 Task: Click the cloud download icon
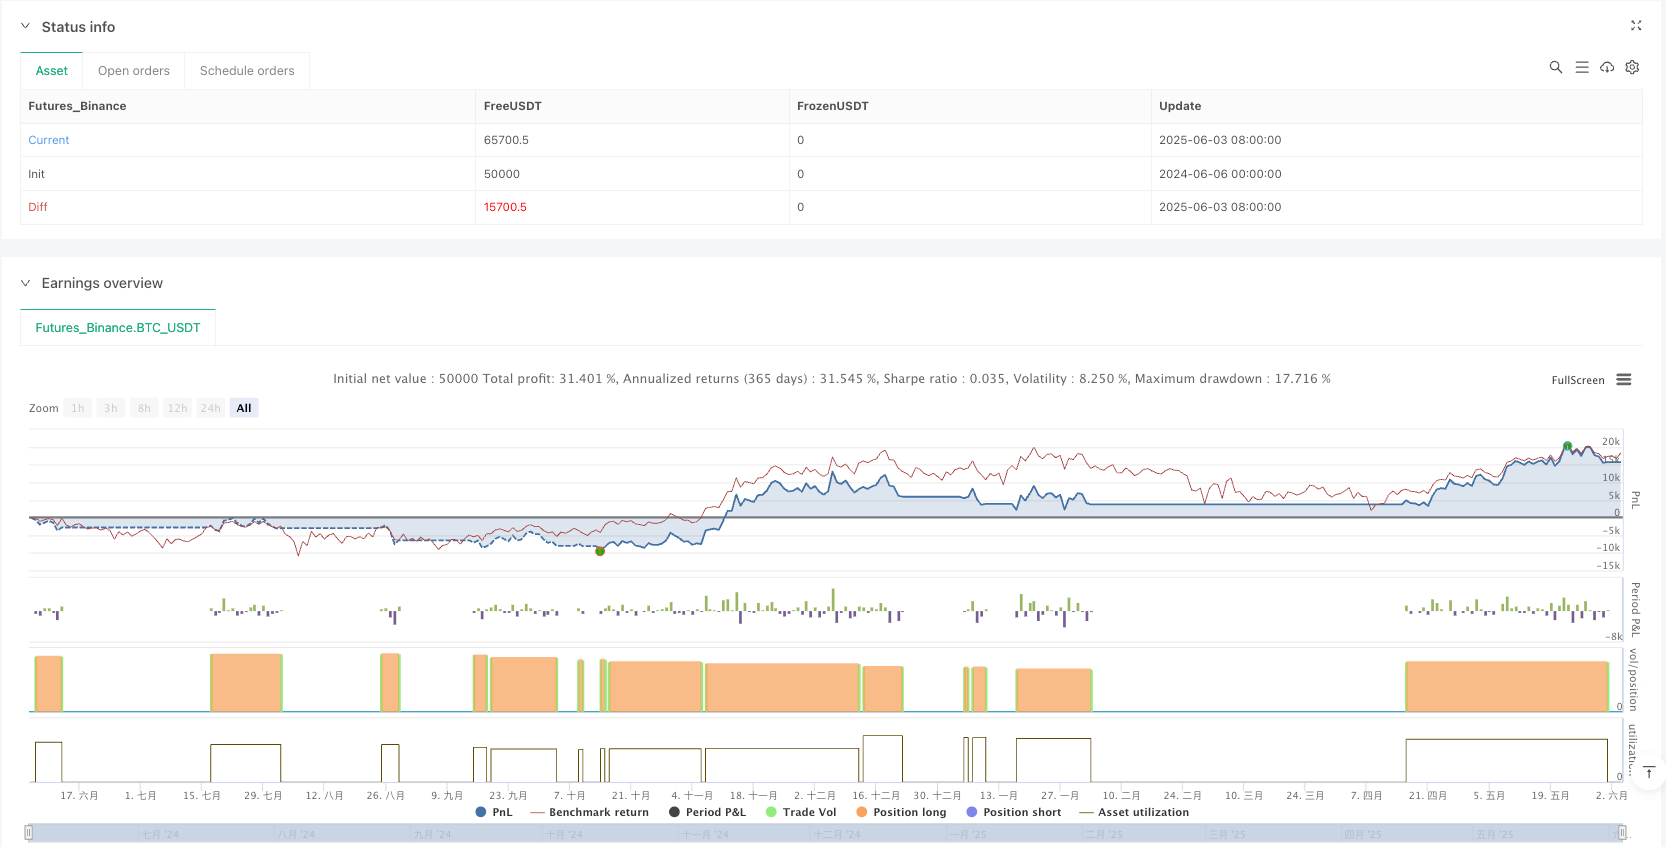pos(1607,67)
